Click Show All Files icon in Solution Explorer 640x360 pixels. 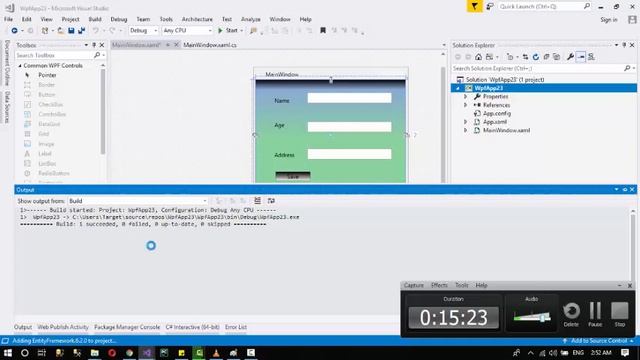tap(556, 57)
